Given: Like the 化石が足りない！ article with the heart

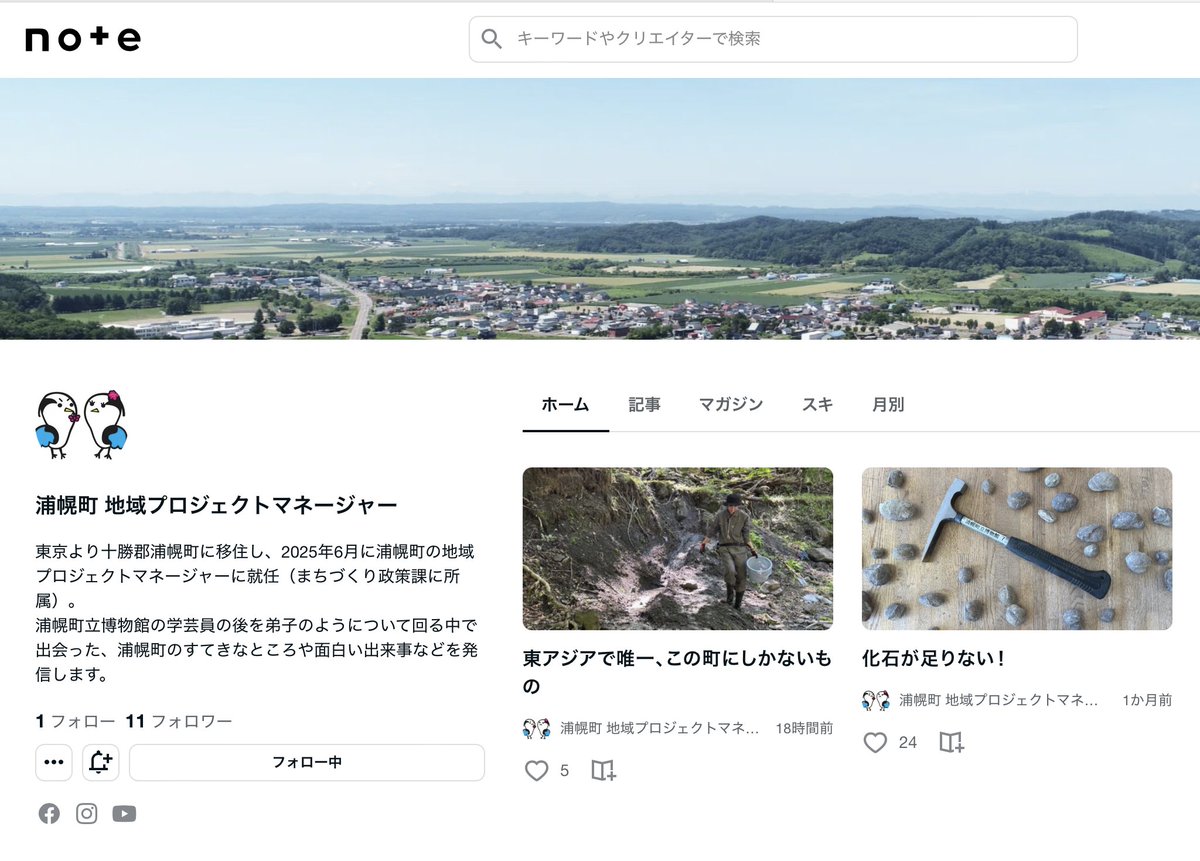Looking at the screenshot, I should click(x=877, y=743).
